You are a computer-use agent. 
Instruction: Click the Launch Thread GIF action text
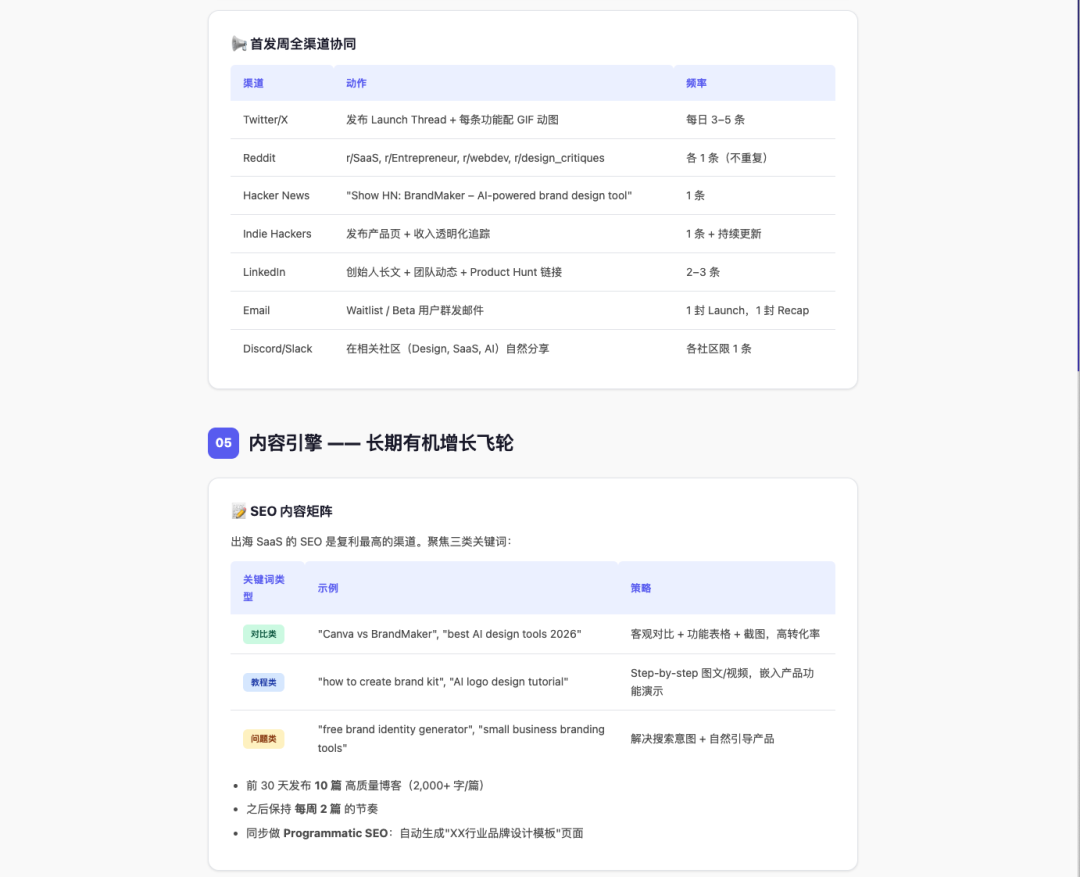[453, 120]
